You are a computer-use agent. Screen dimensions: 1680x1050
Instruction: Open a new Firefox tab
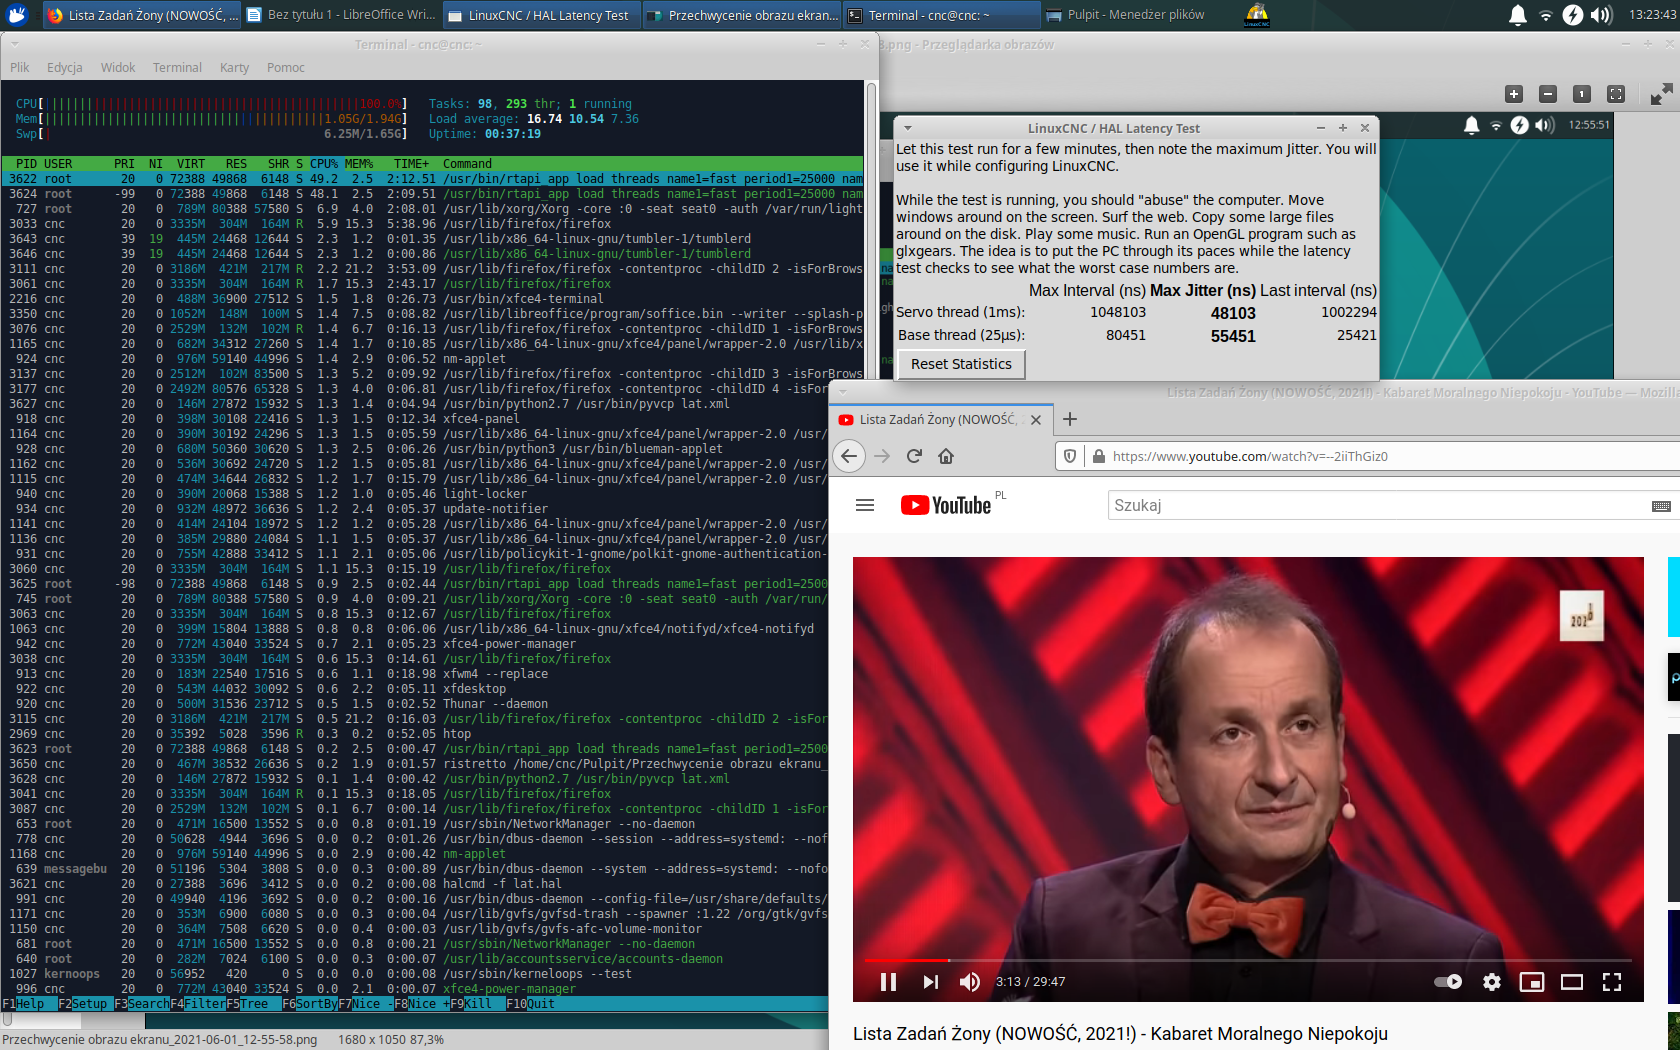[x=1070, y=419]
